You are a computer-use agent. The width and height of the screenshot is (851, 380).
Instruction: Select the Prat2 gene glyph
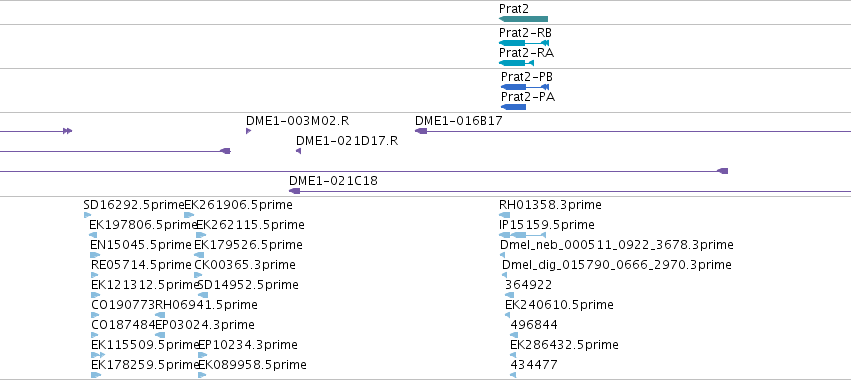[523, 19]
